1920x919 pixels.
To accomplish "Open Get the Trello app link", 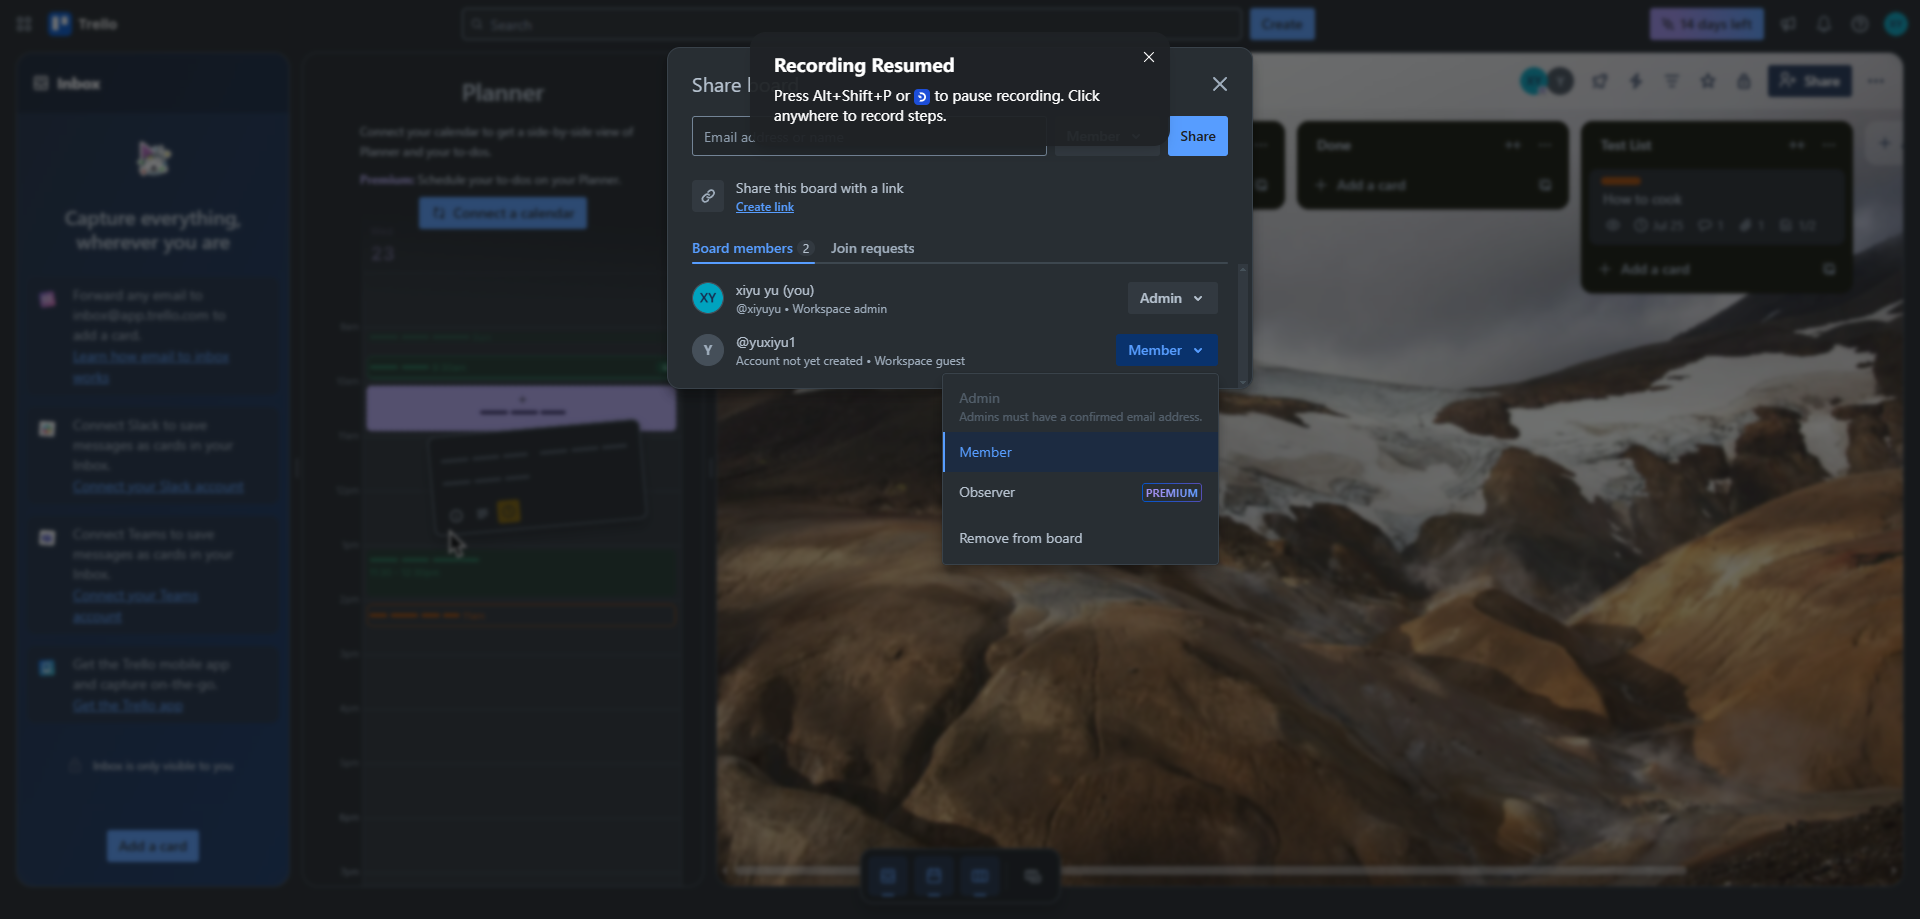I will pyautogui.click(x=128, y=706).
